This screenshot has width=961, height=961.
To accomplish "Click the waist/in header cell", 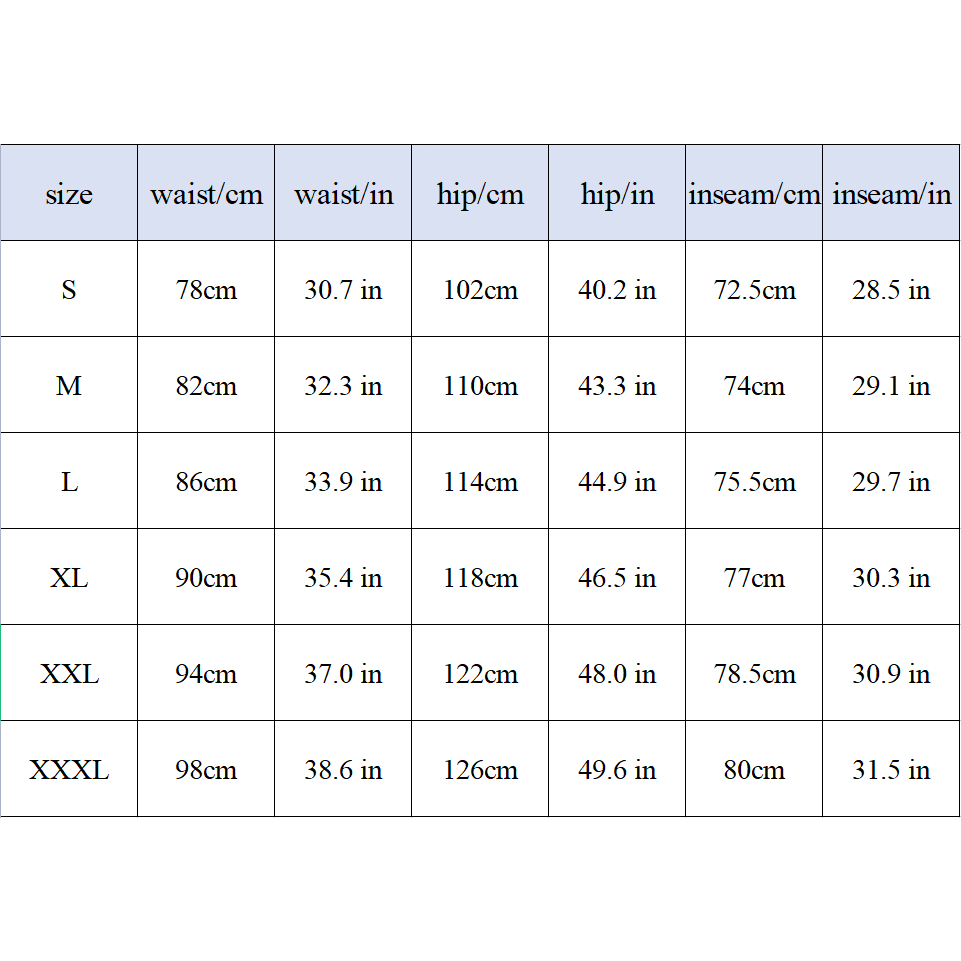I will pos(343,193).
